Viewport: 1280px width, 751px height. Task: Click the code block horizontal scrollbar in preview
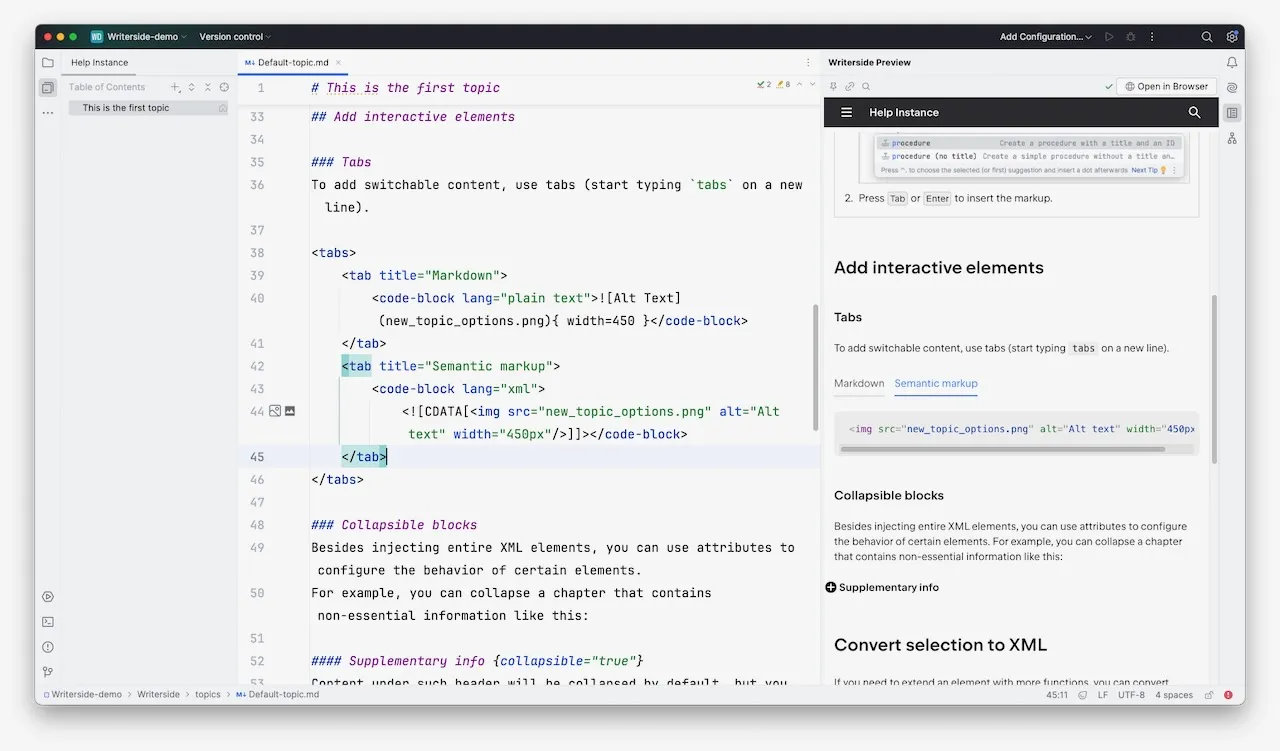coord(1003,449)
